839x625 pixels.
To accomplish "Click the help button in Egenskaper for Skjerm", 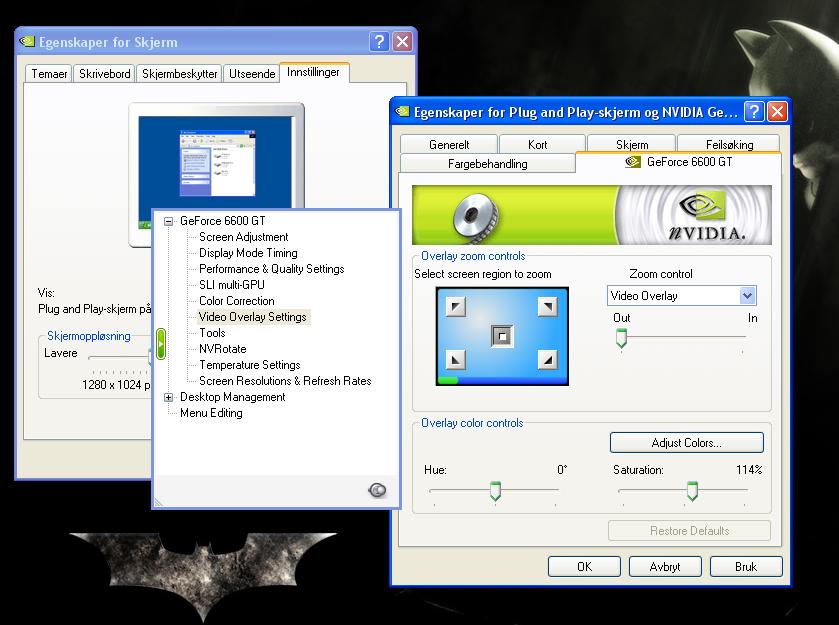I will tap(379, 42).
